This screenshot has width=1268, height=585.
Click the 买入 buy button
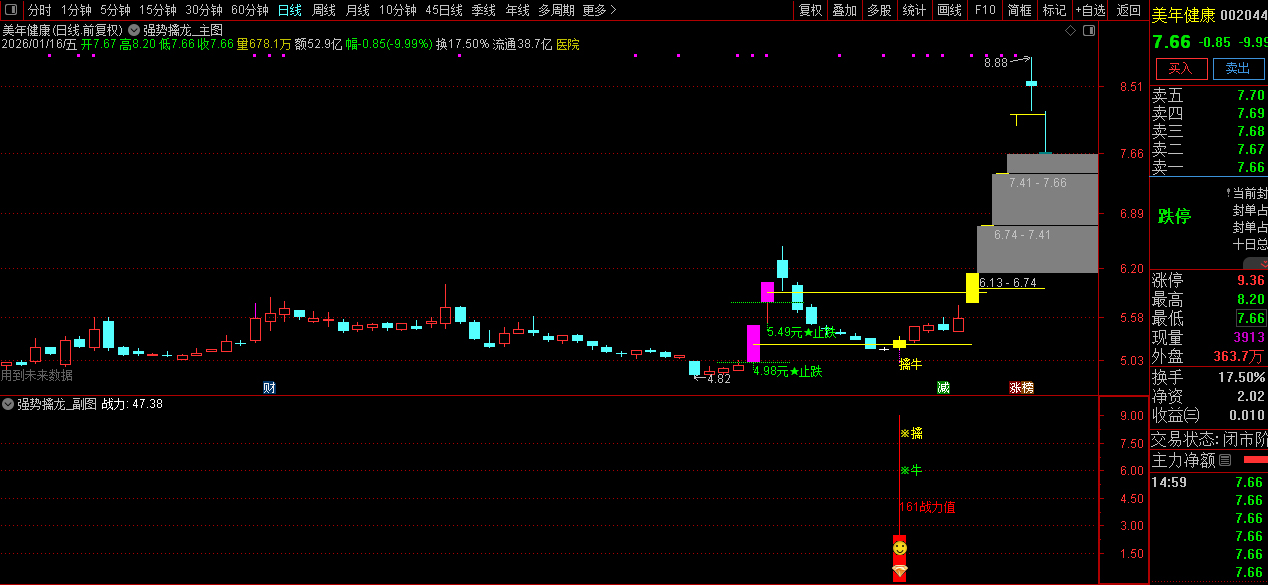point(1181,68)
